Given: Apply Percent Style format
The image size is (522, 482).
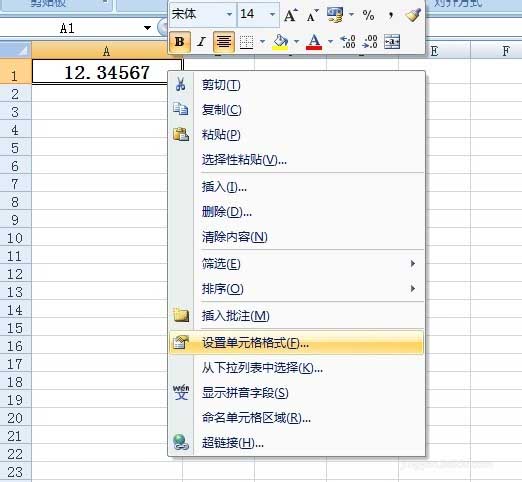Looking at the screenshot, I should 368,15.
